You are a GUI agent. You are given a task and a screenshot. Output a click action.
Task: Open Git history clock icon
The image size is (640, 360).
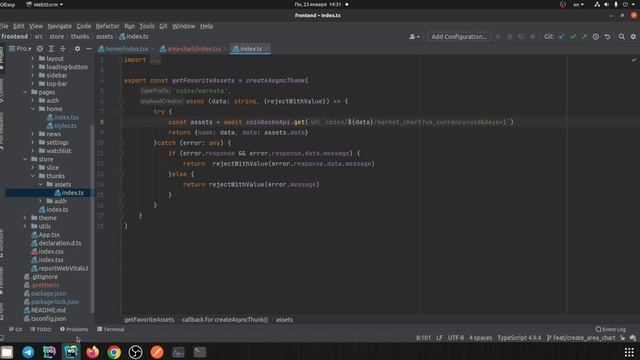596,37
